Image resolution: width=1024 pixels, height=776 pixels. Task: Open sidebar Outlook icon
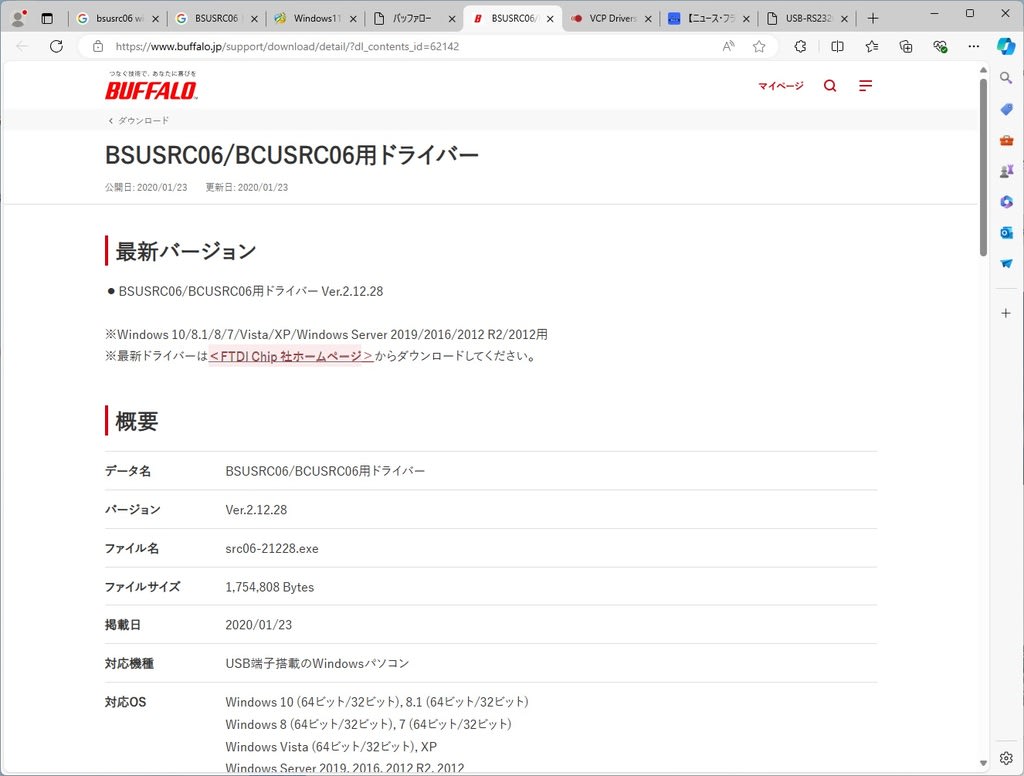[x=1006, y=233]
